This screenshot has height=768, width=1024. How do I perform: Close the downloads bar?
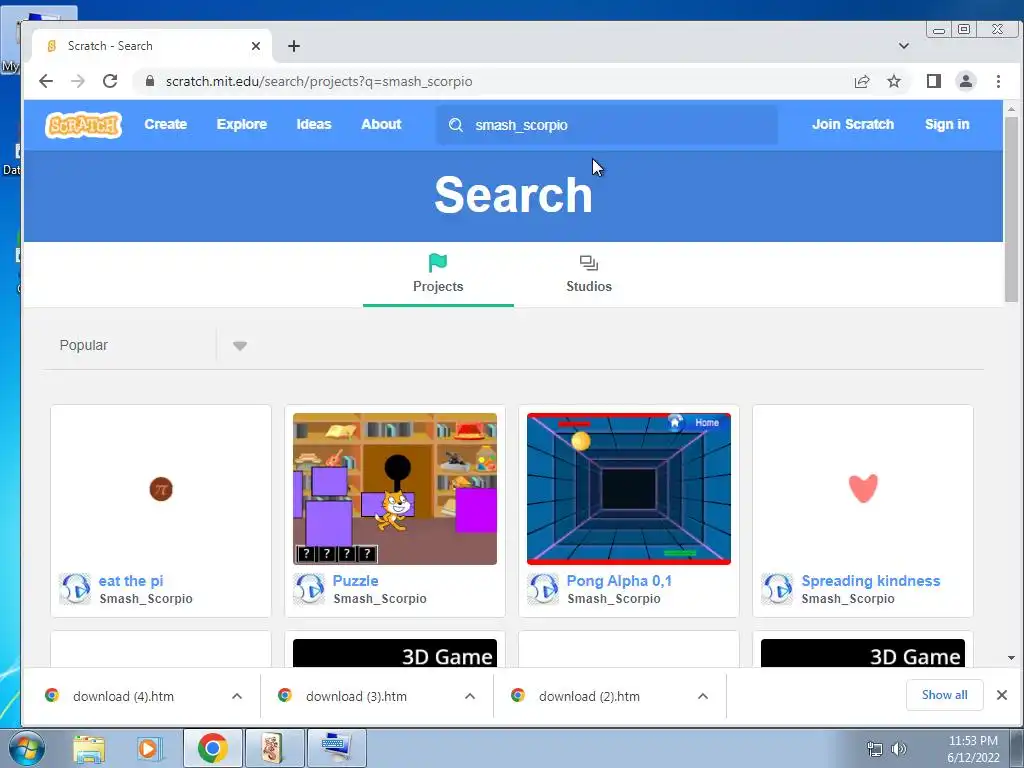(1002, 695)
